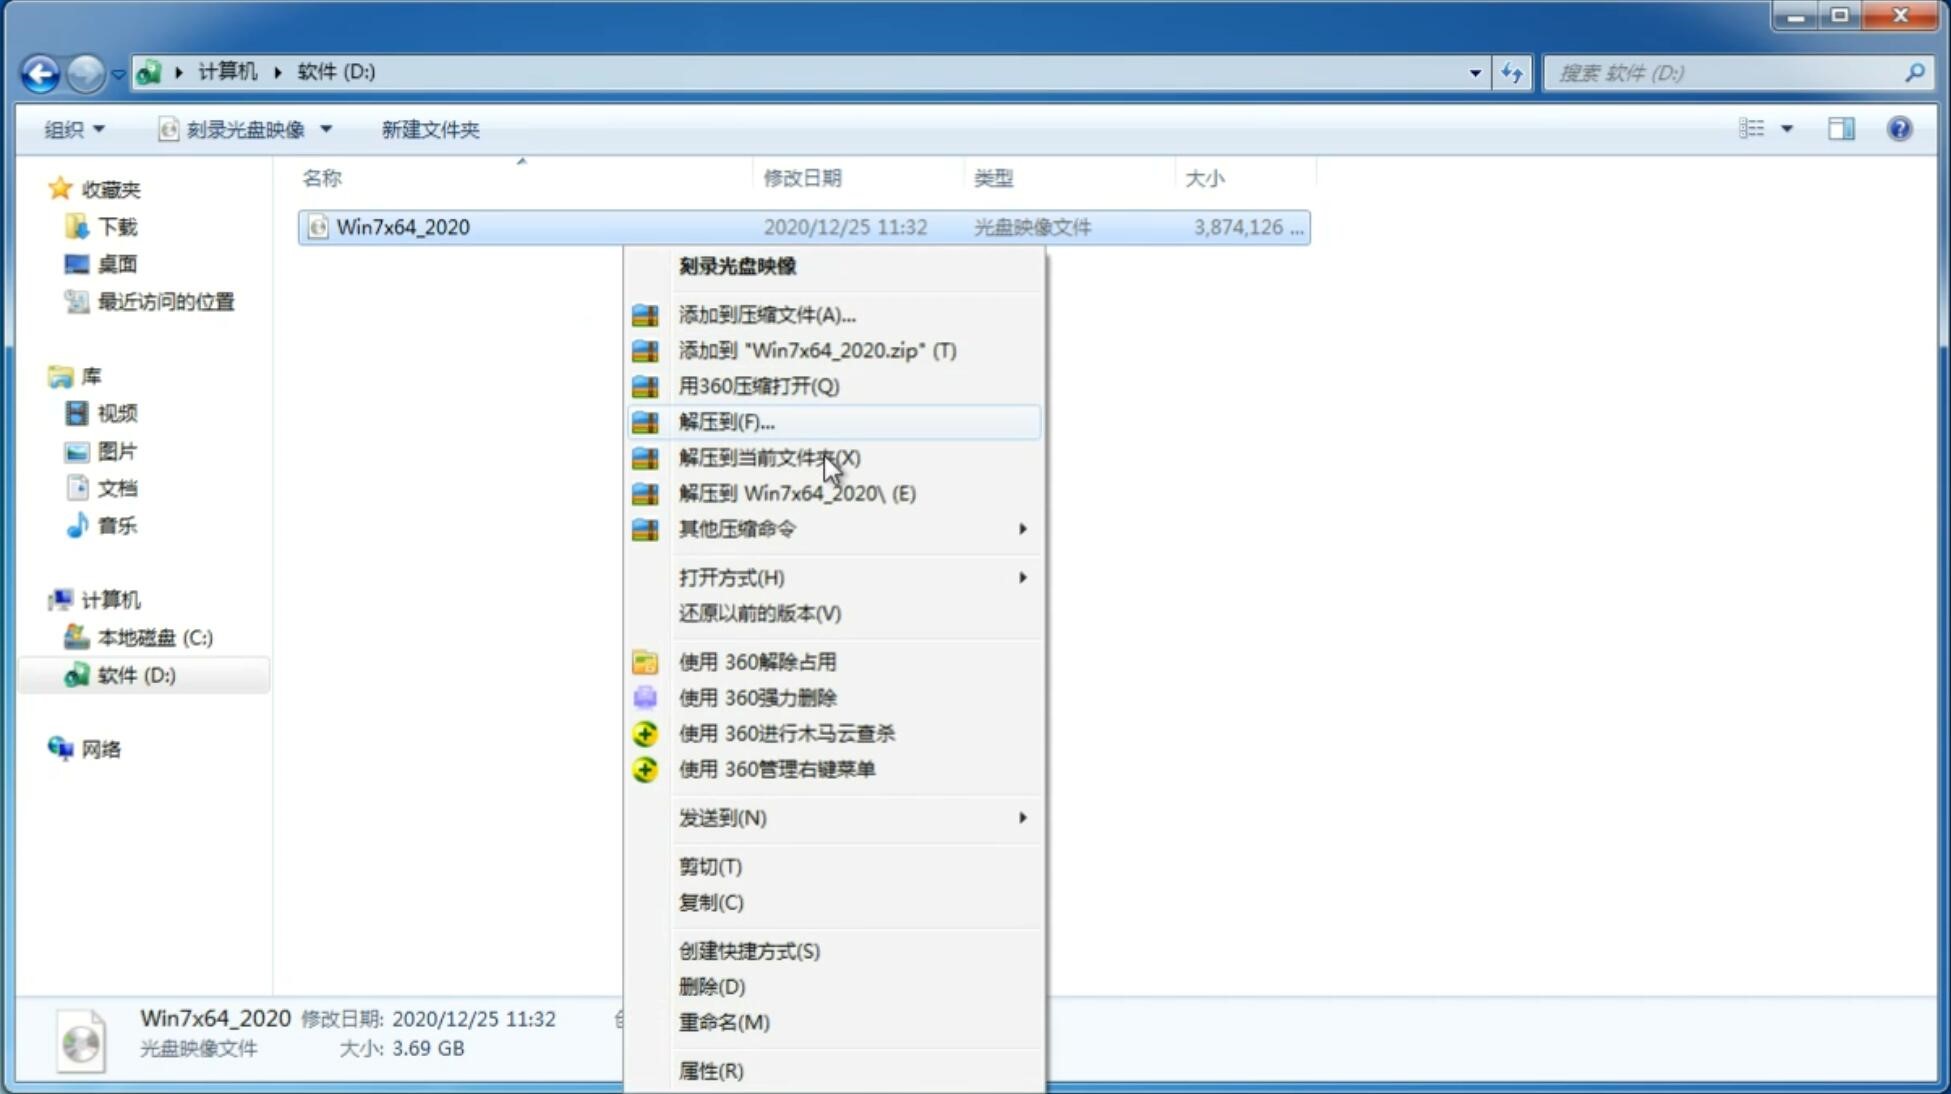Click 使用360进行木马云查杀 icon
The width and height of the screenshot is (1951, 1094).
[645, 733]
